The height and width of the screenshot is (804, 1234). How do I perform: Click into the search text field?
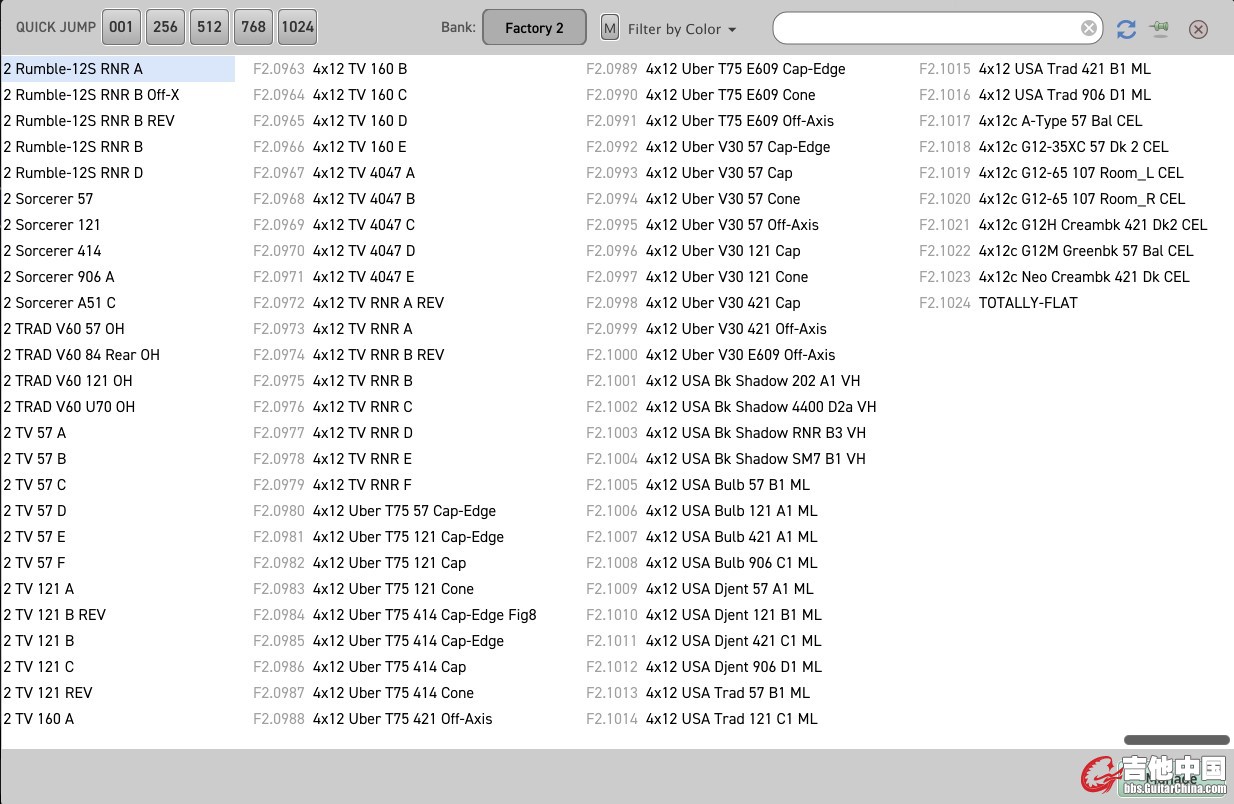(927, 28)
